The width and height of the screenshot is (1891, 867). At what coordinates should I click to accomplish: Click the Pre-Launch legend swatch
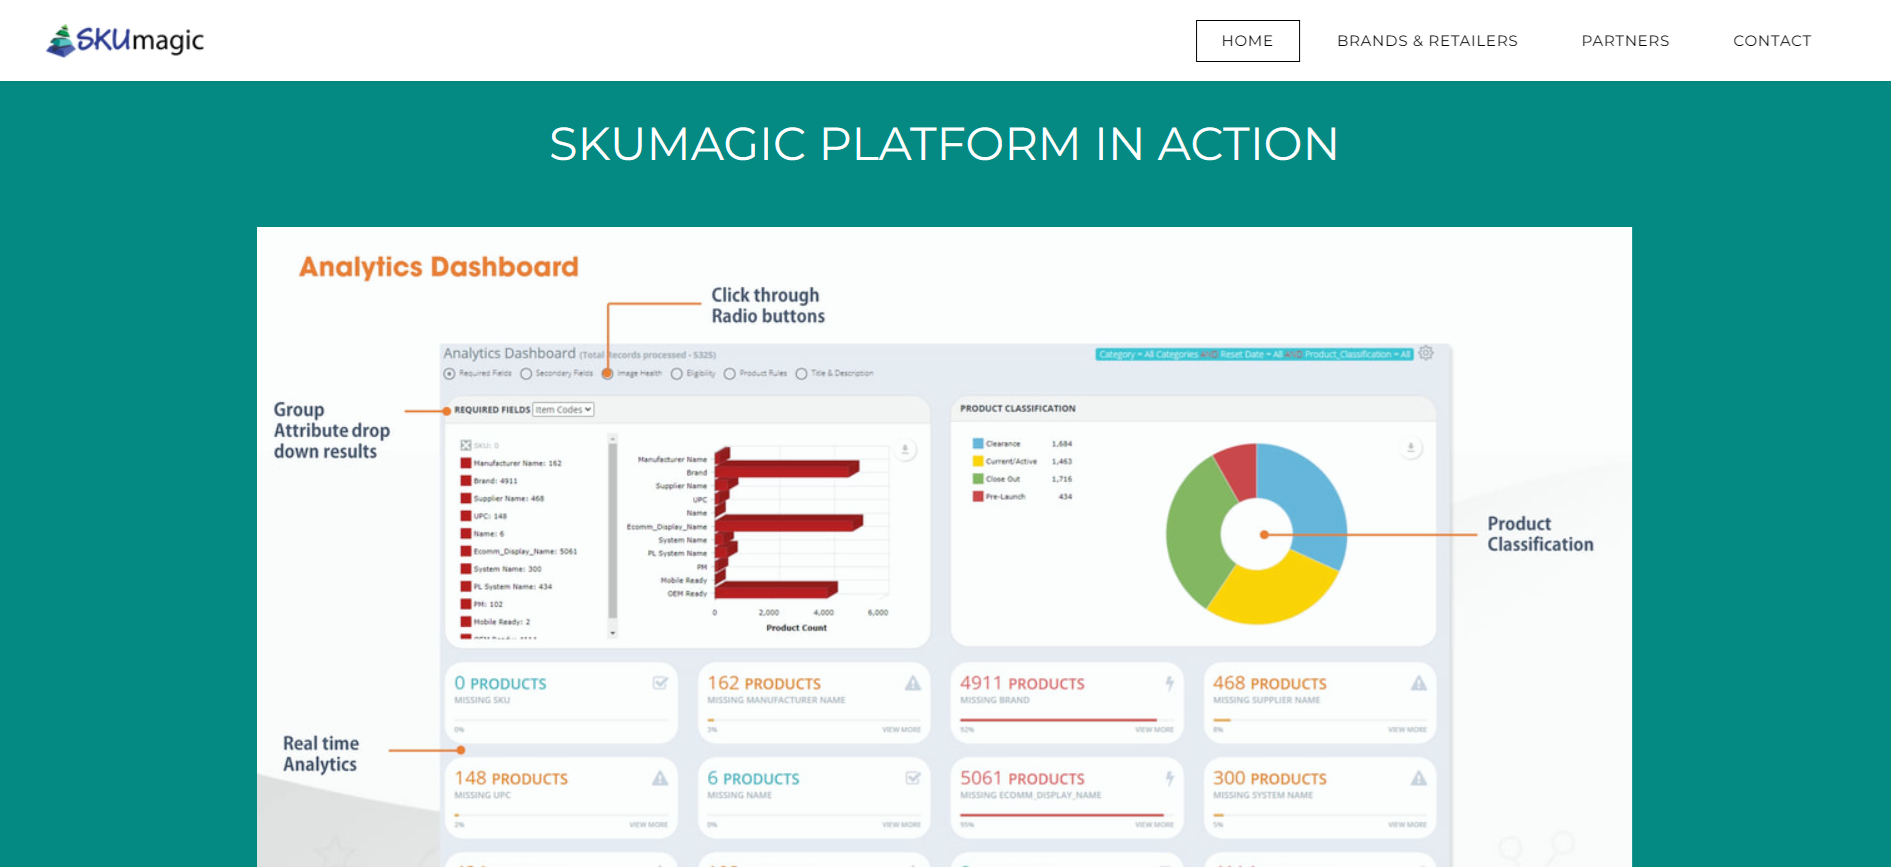[x=978, y=496]
